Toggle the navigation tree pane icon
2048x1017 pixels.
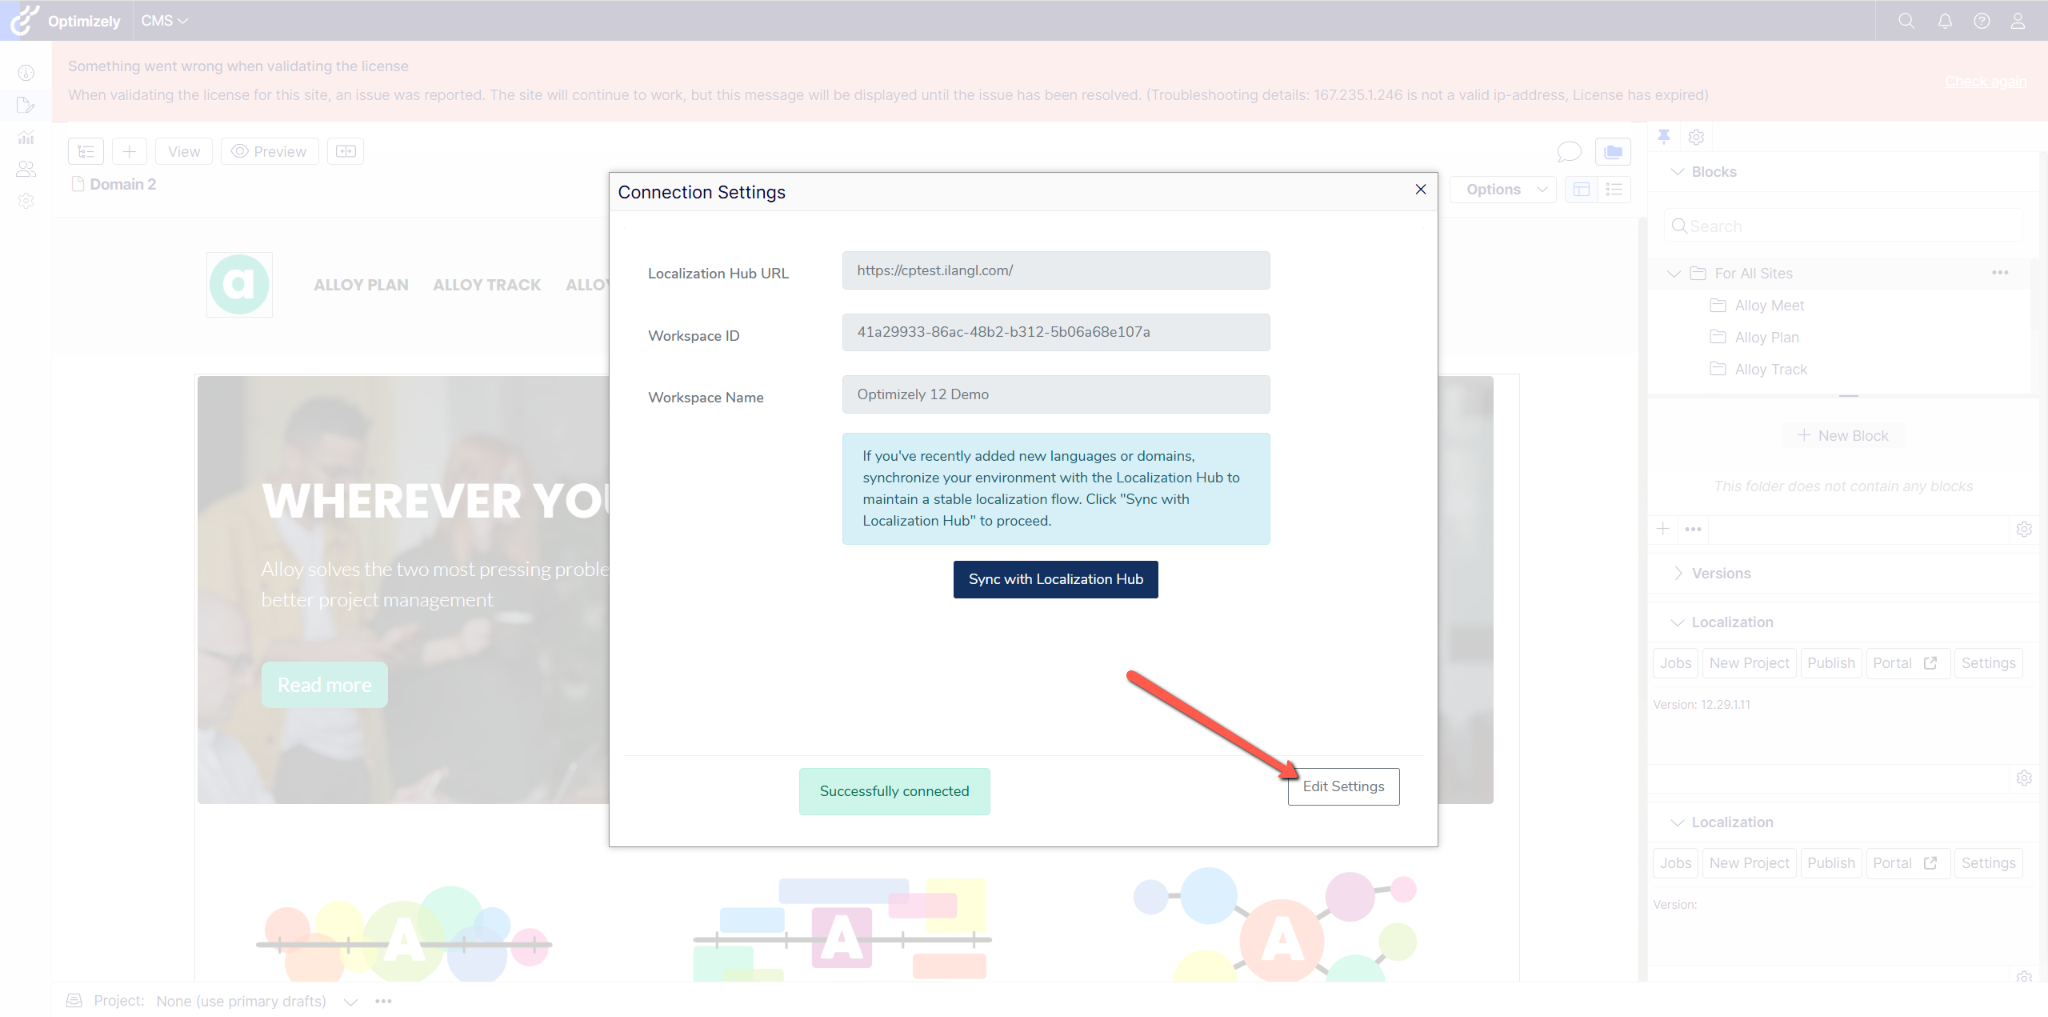pyautogui.click(x=86, y=152)
